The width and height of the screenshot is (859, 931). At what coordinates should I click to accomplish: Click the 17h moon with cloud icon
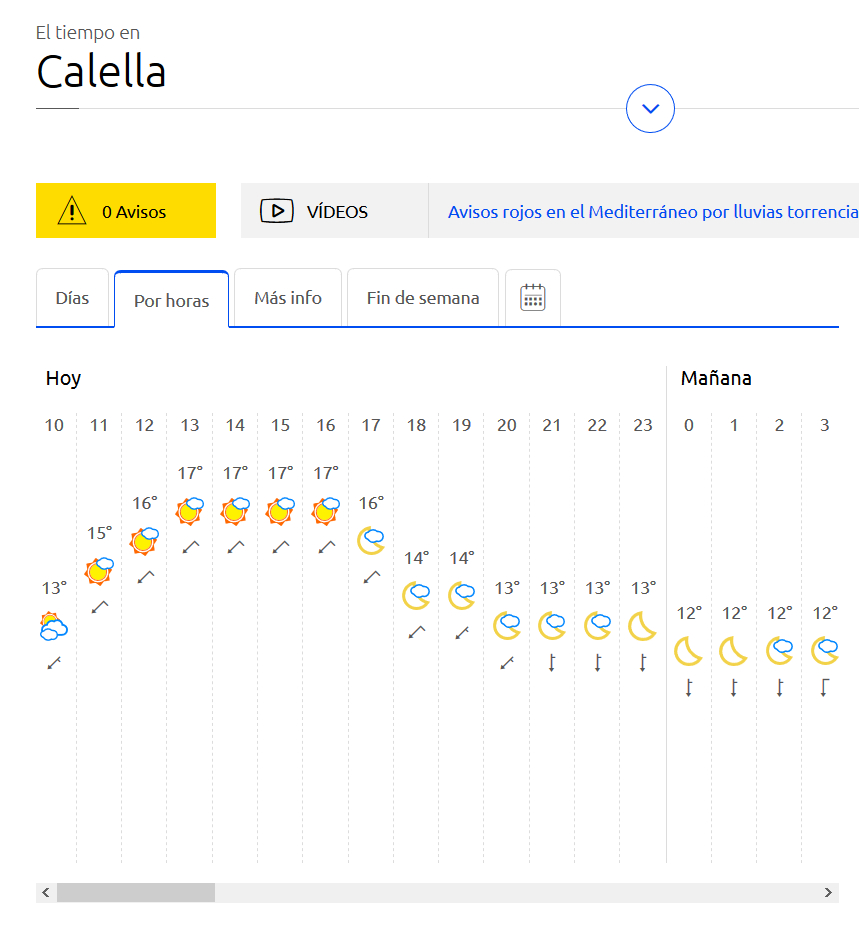(371, 540)
